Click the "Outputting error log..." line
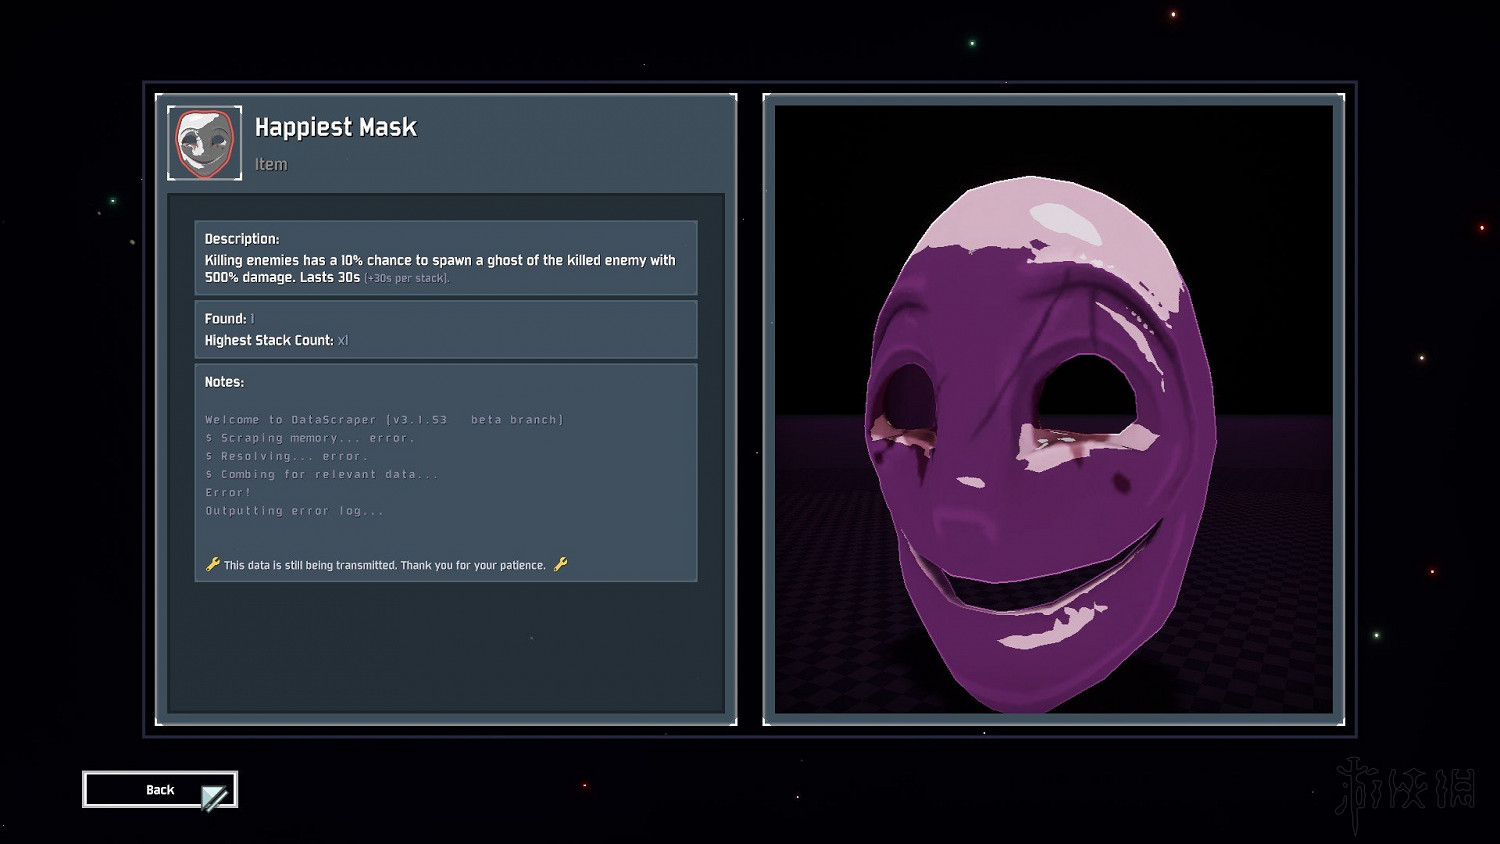 coord(294,511)
